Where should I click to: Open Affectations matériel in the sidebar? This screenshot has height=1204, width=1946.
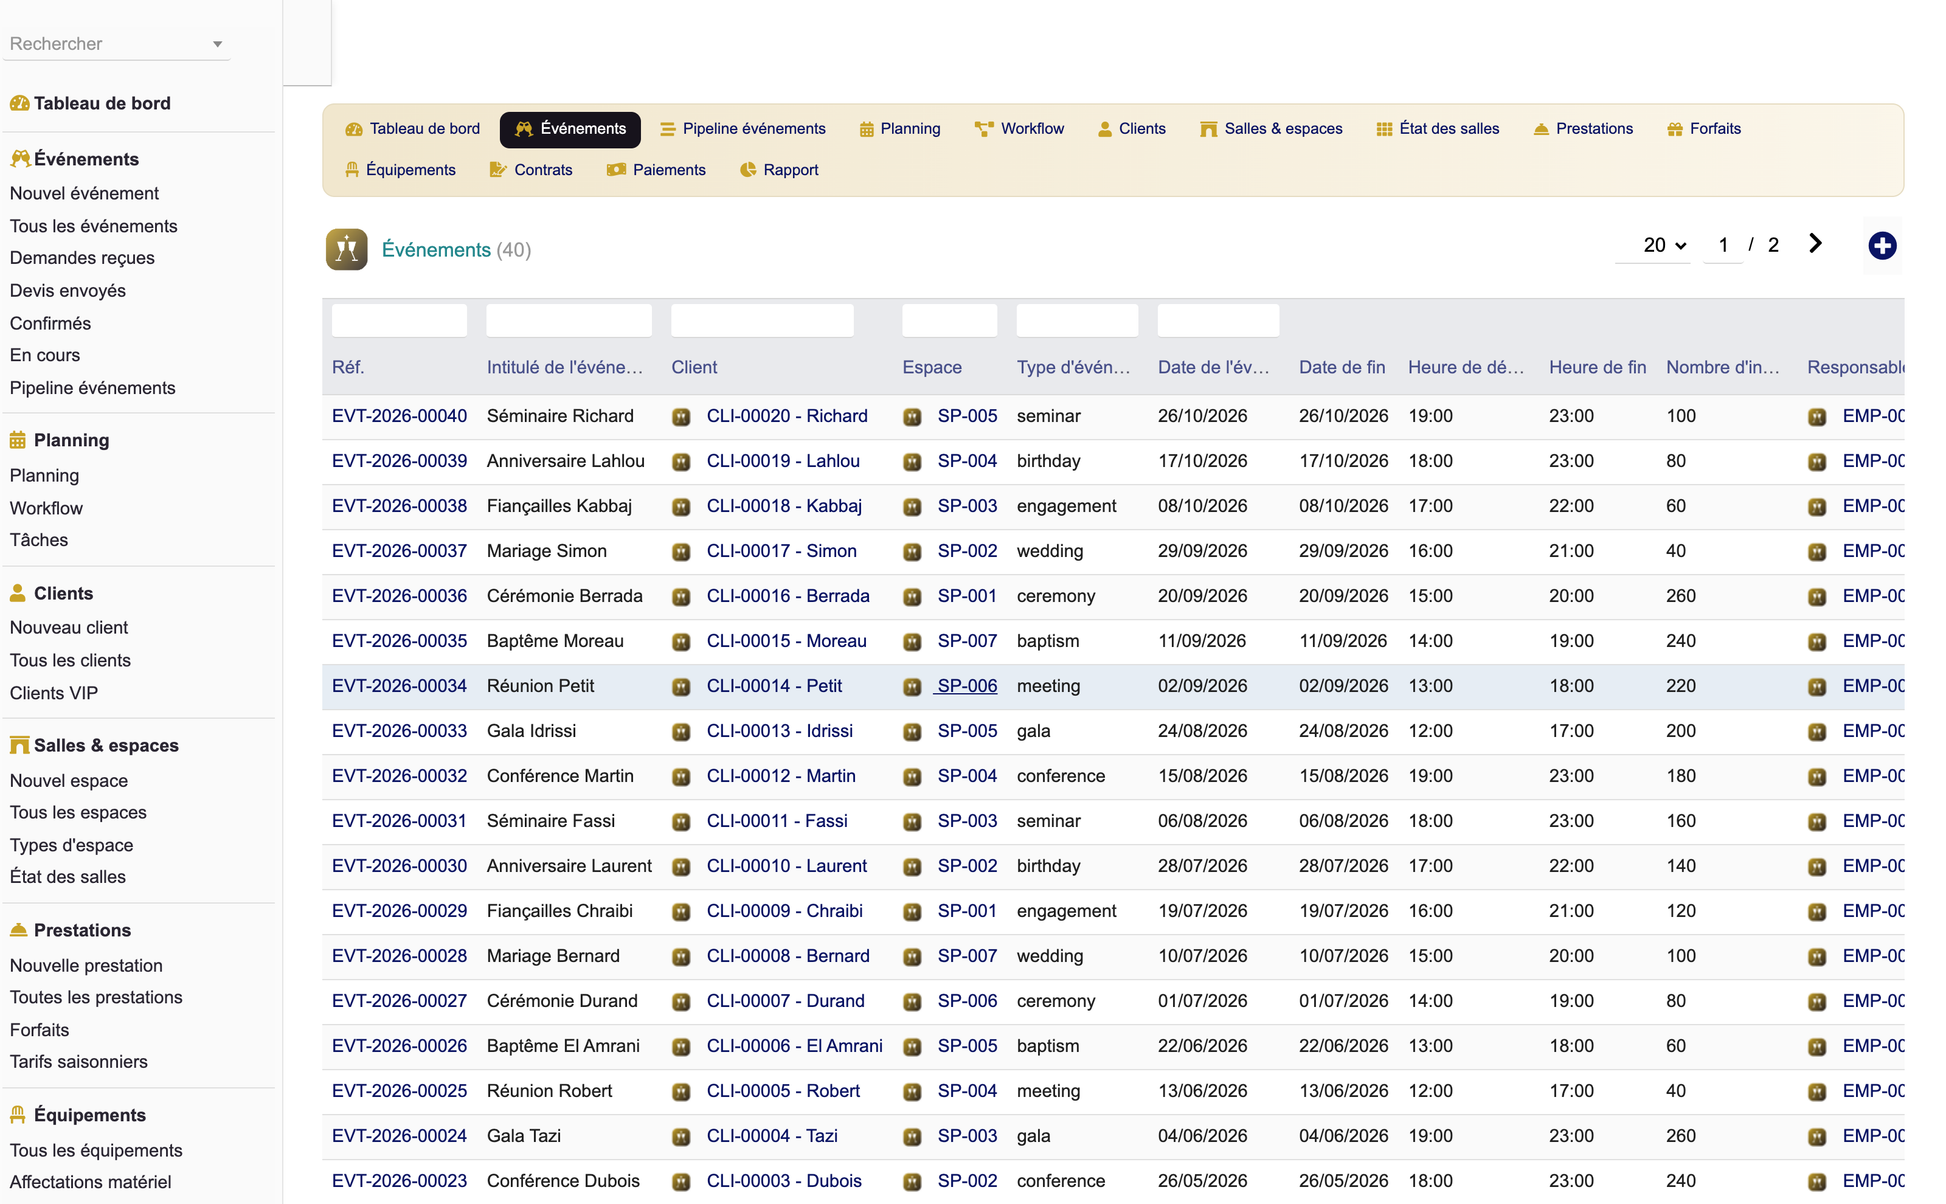[90, 1182]
